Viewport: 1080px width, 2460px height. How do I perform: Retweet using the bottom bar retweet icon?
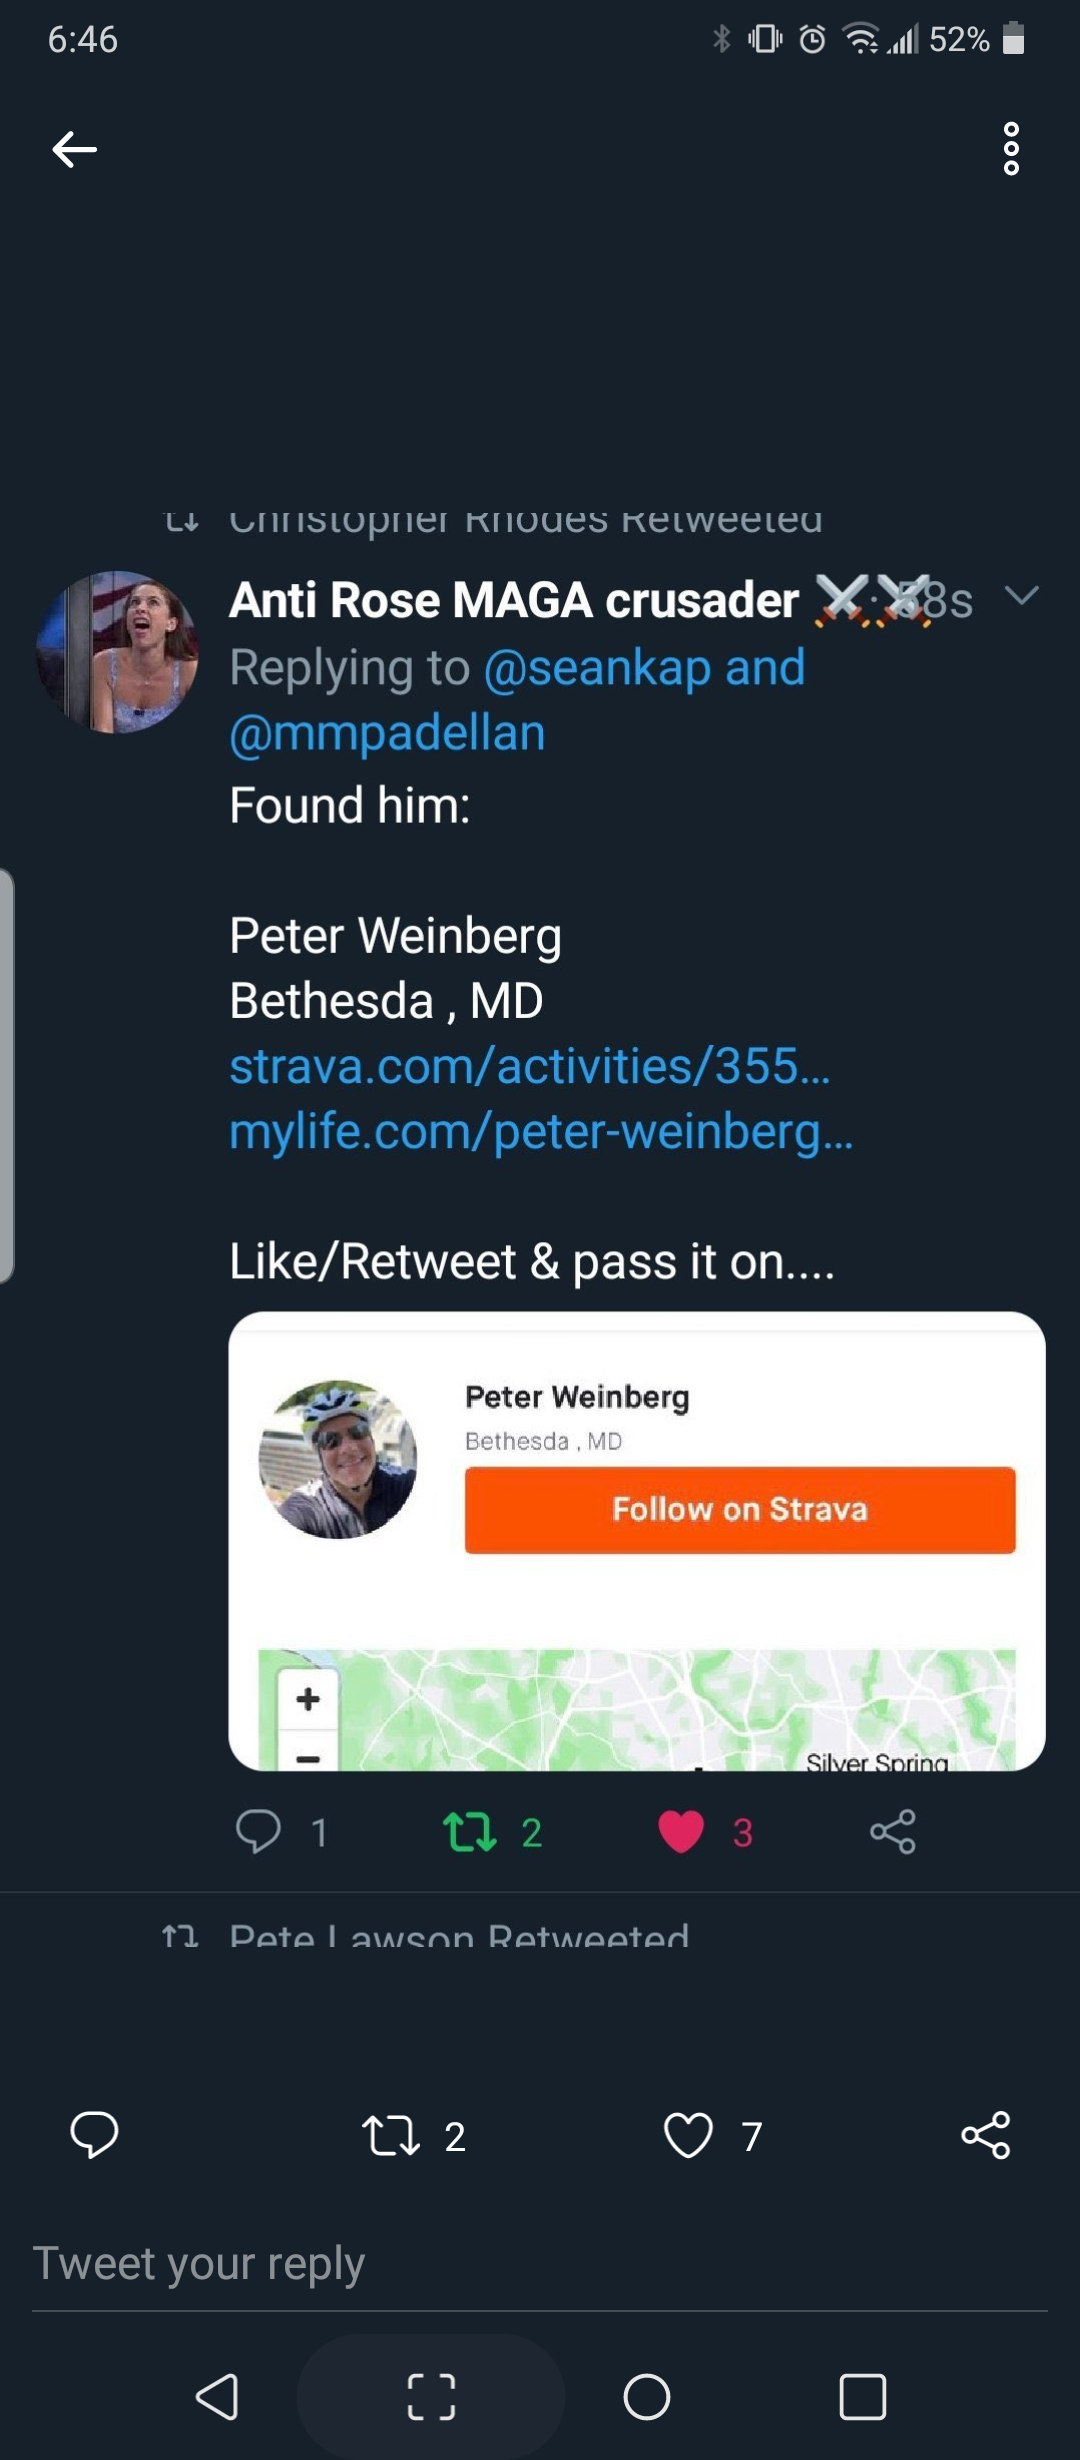[391, 2135]
